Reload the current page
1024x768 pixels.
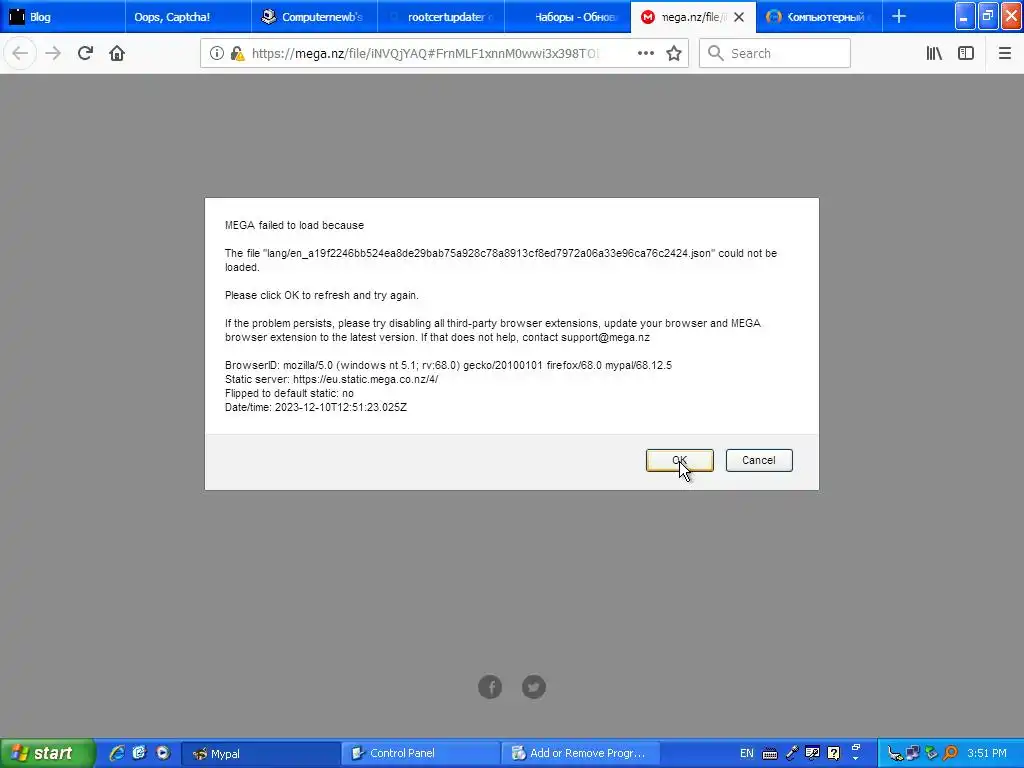pyautogui.click(x=85, y=54)
